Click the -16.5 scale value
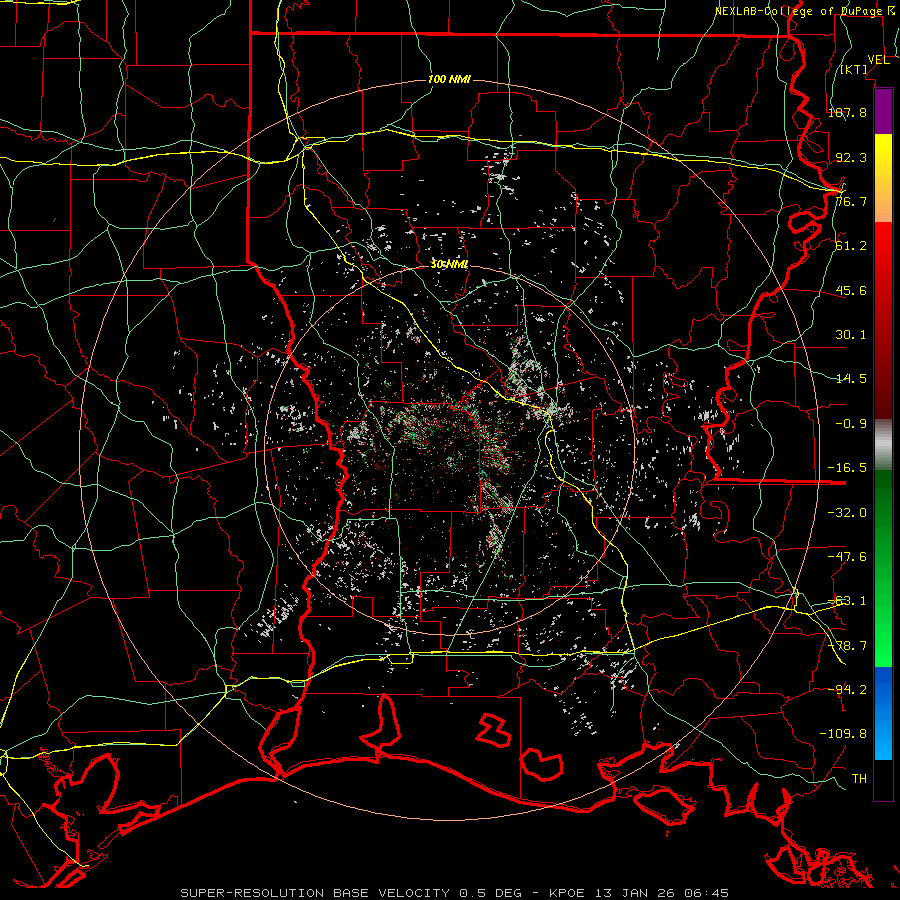 (847, 468)
